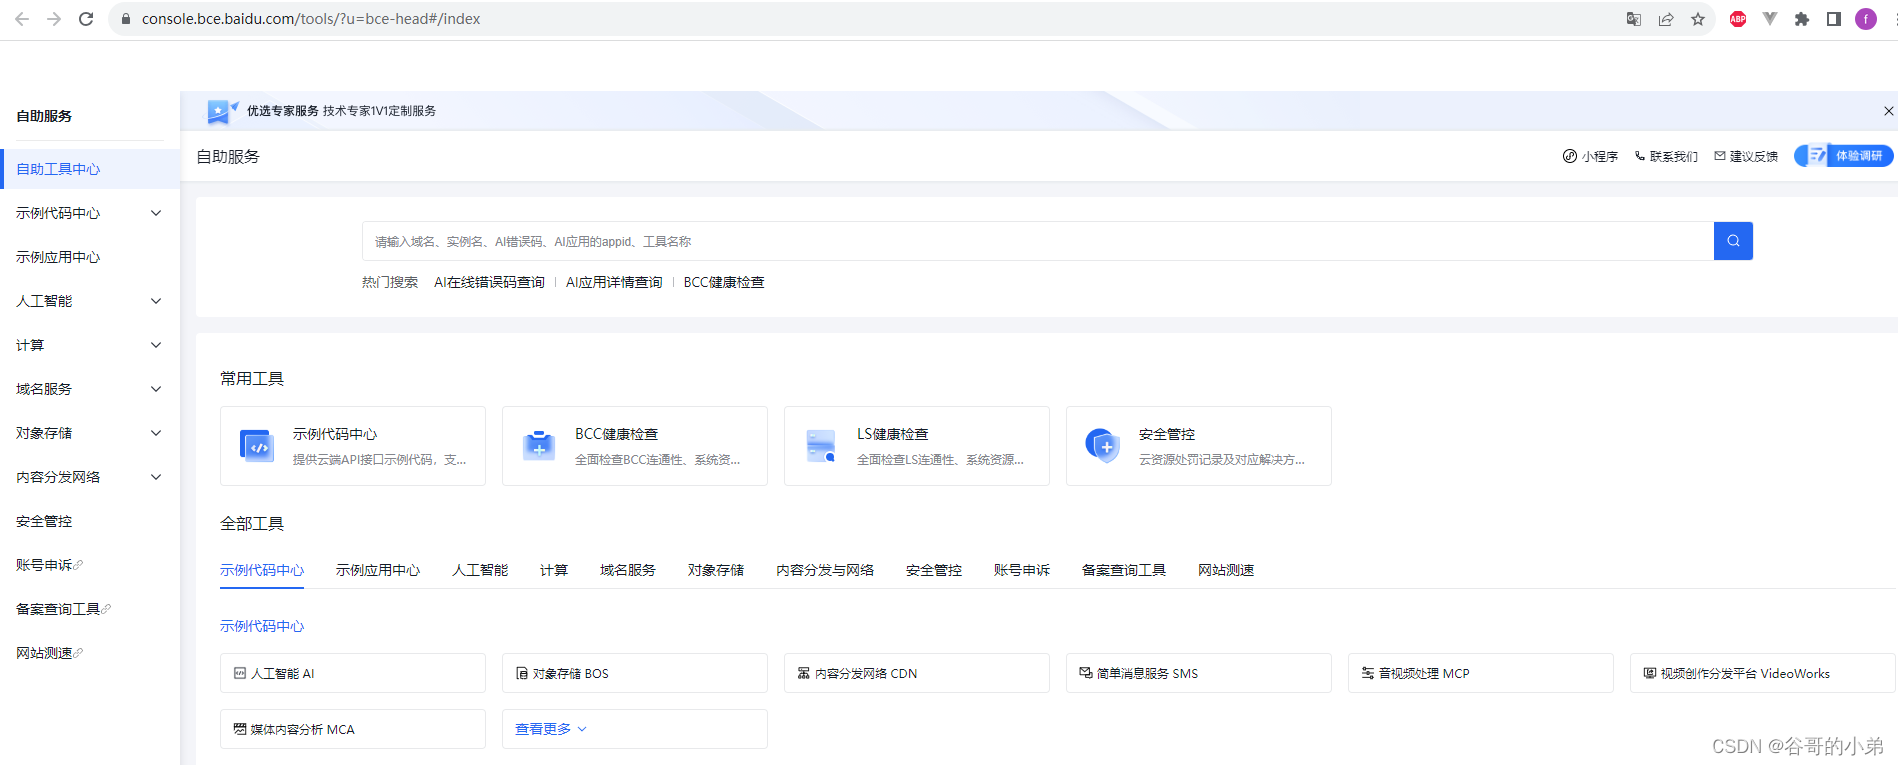The width and height of the screenshot is (1898, 765).
Task: Switch to 计算 tab under 全部工具
Action: 554,570
